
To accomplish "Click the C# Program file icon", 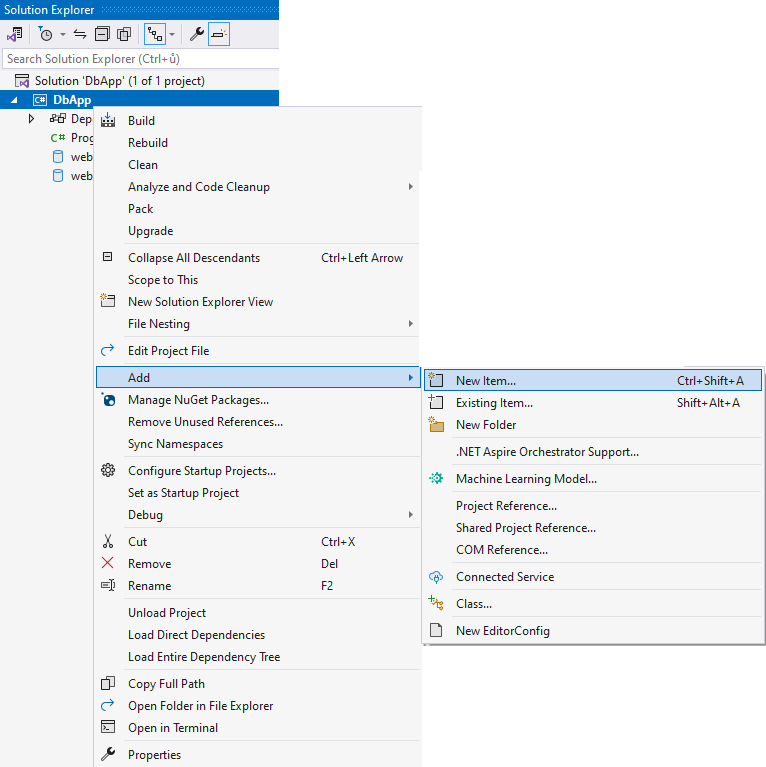I will (58, 138).
